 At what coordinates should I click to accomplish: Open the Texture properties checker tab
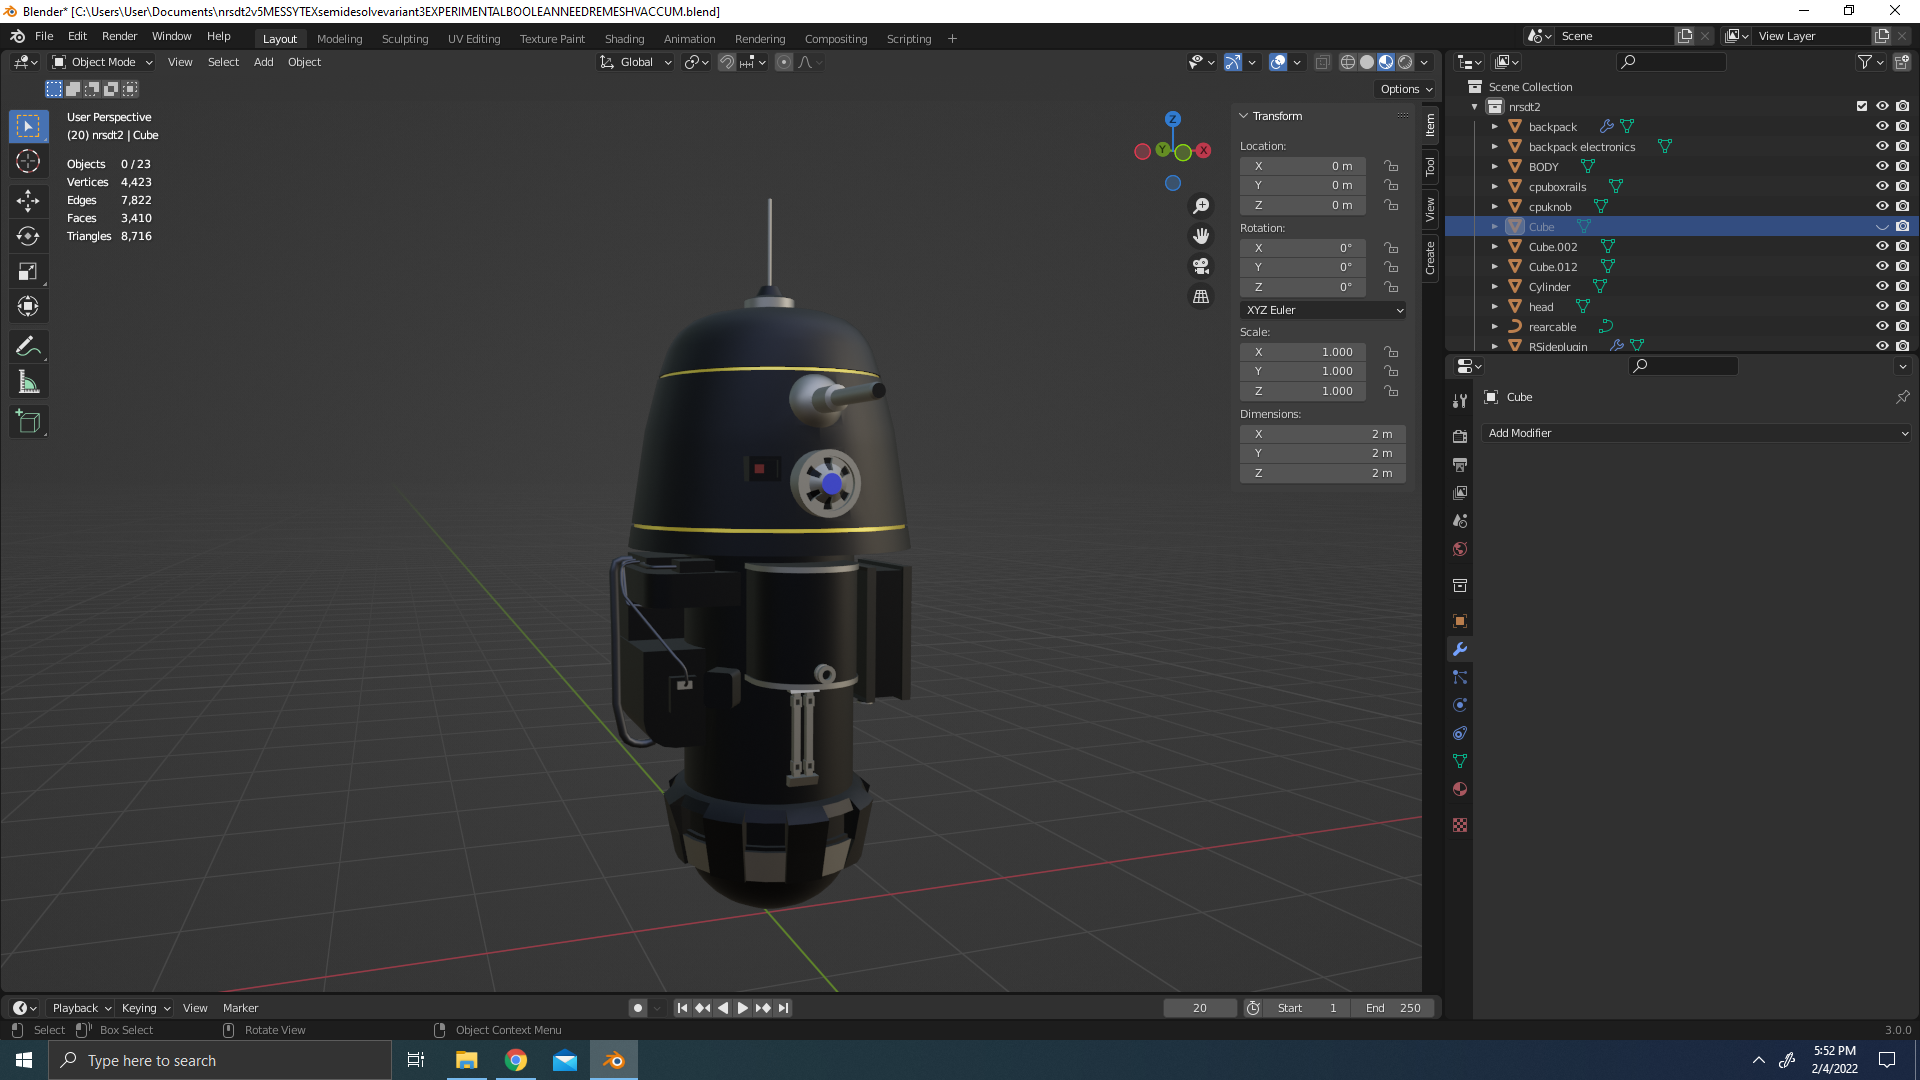tap(1460, 825)
